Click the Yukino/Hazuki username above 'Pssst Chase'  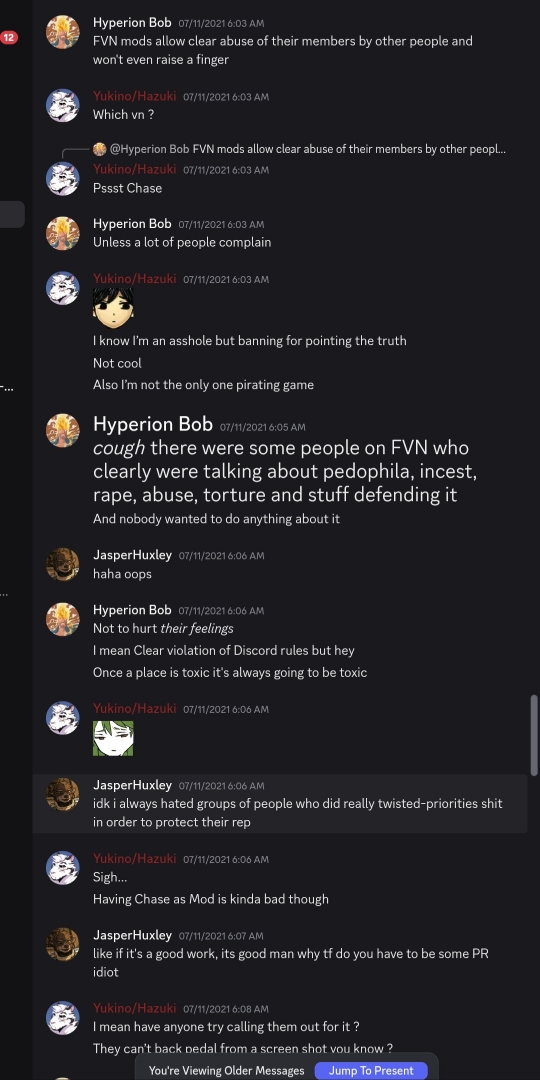pos(134,169)
